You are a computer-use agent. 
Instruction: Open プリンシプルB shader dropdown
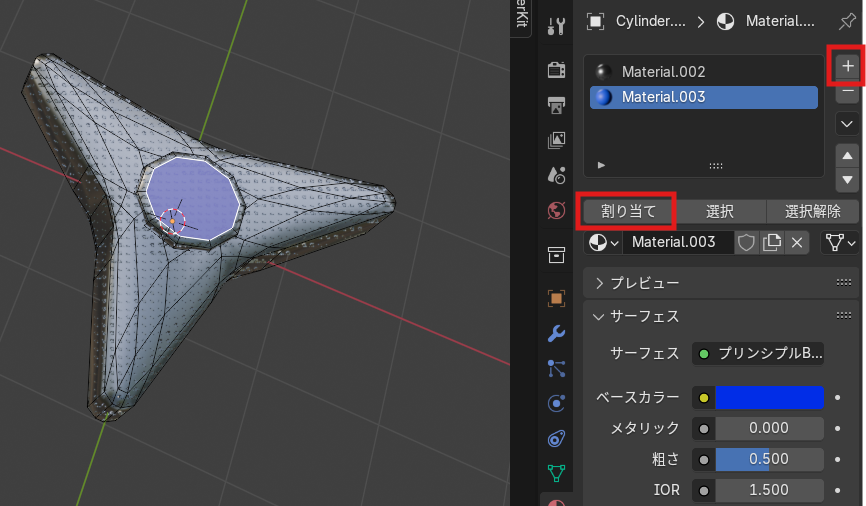click(758, 354)
